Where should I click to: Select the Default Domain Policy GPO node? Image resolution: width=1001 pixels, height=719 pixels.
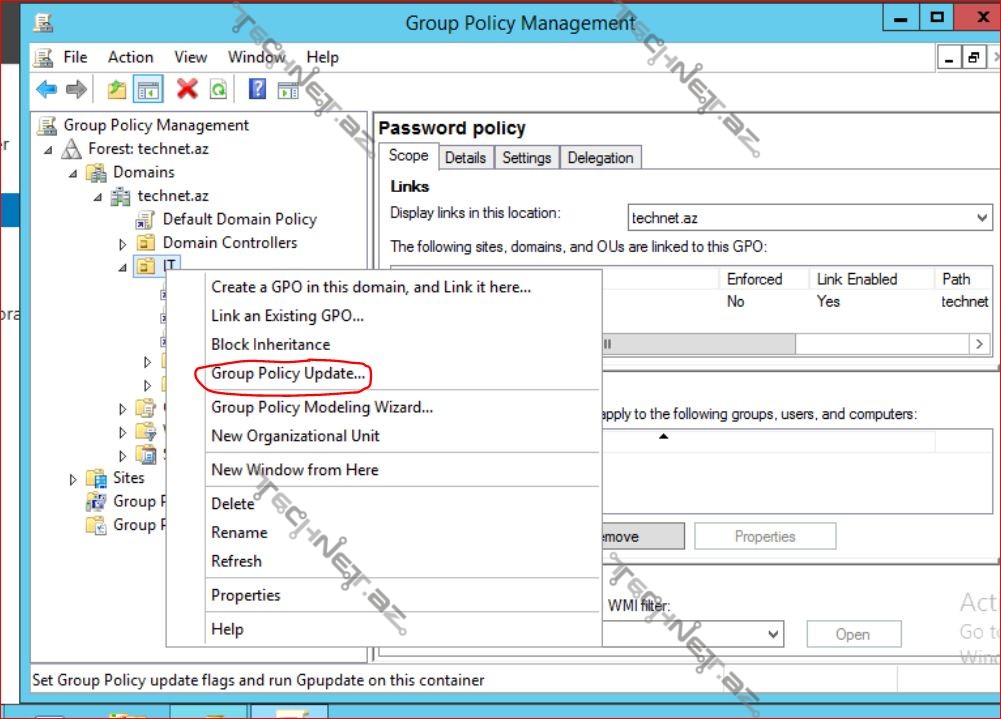pos(239,219)
